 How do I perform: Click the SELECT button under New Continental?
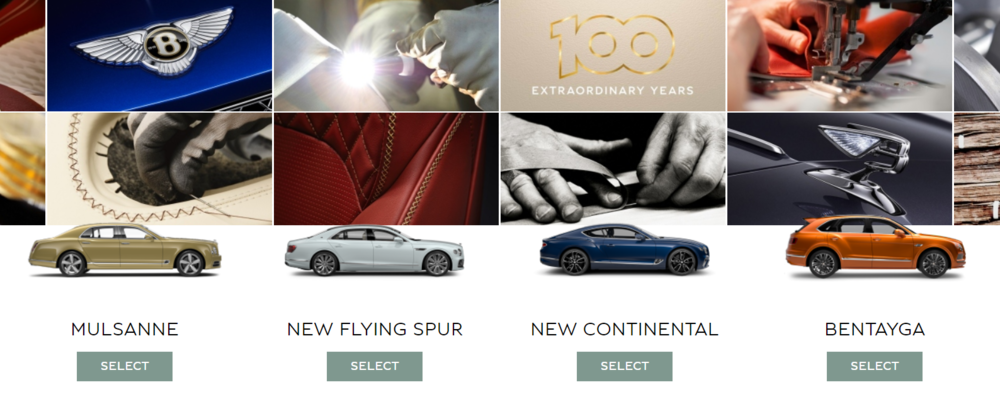pyautogui.click(x=624, y=366)
